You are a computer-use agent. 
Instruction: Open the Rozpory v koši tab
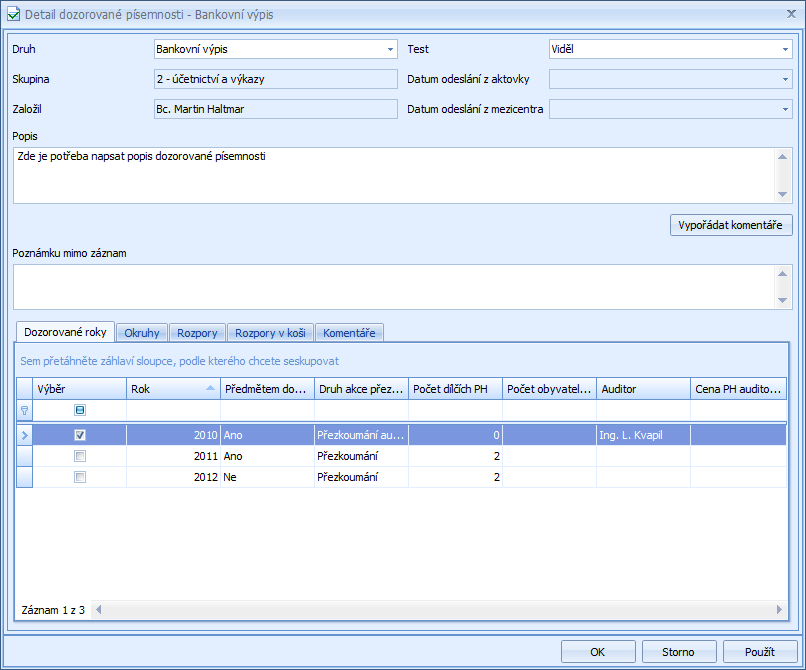[x=270, y=333]
